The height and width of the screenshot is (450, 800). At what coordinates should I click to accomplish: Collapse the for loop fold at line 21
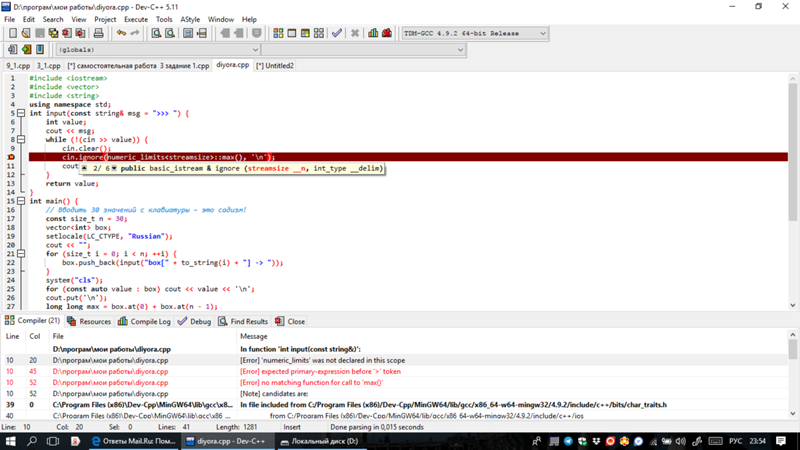pyautogui.click(x=21, y=254)
